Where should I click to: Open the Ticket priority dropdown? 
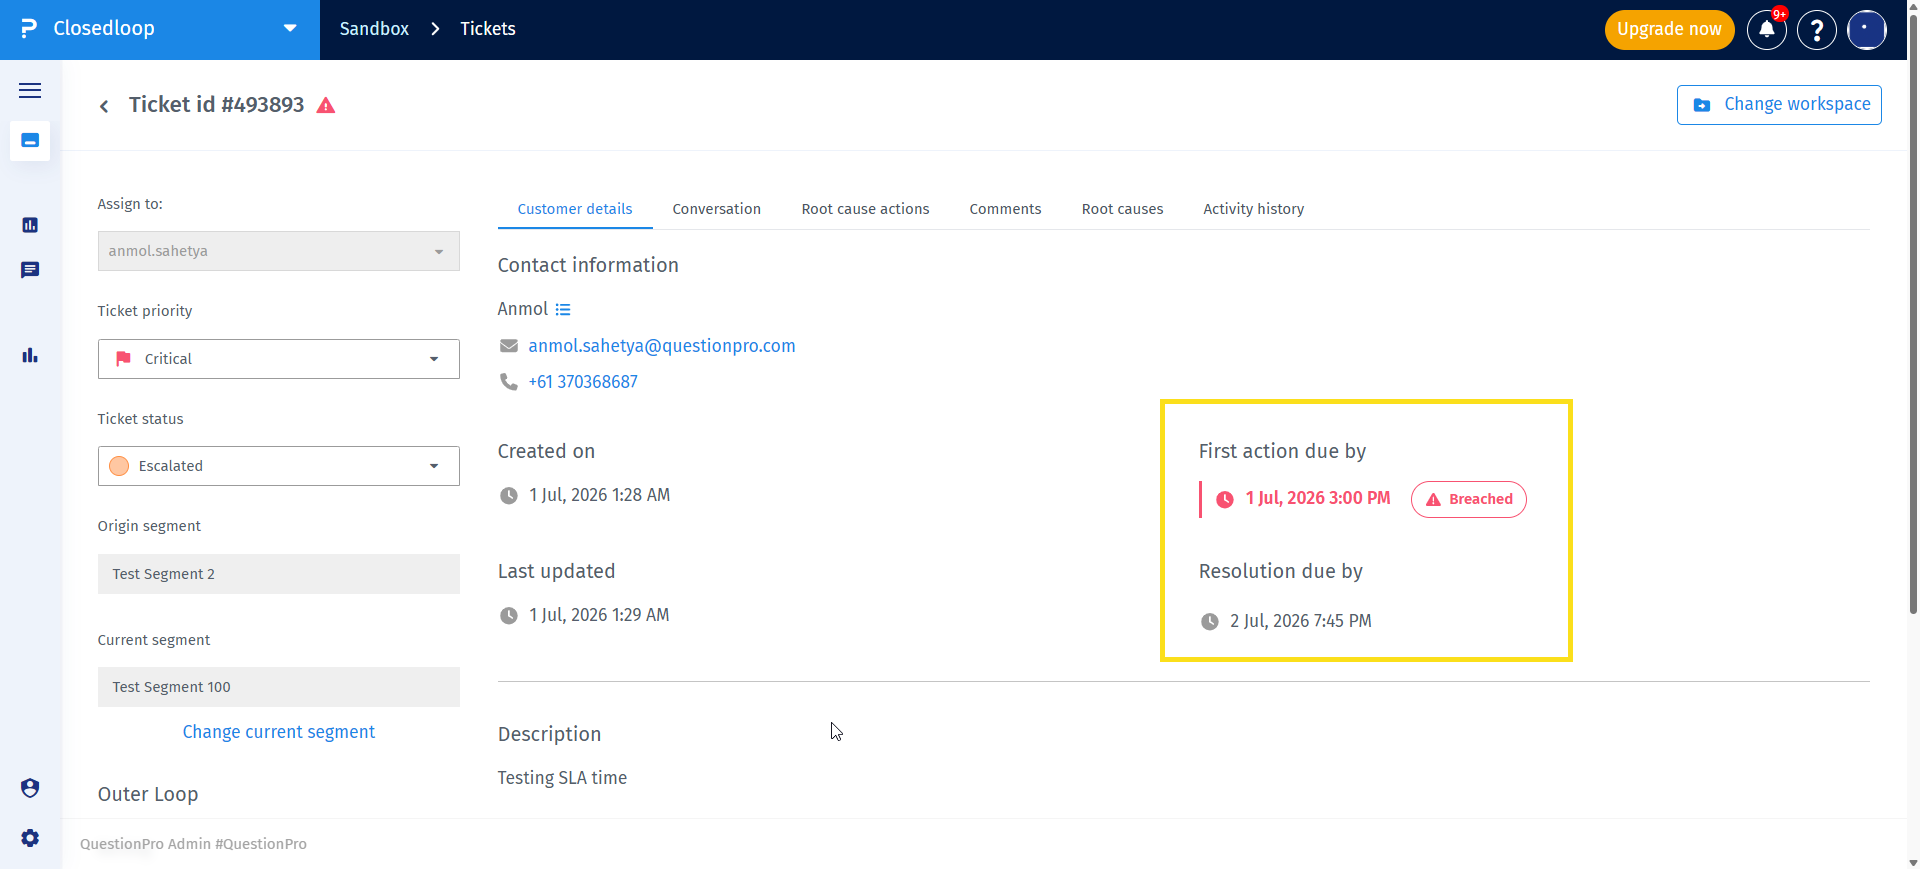tap(278, 359)
